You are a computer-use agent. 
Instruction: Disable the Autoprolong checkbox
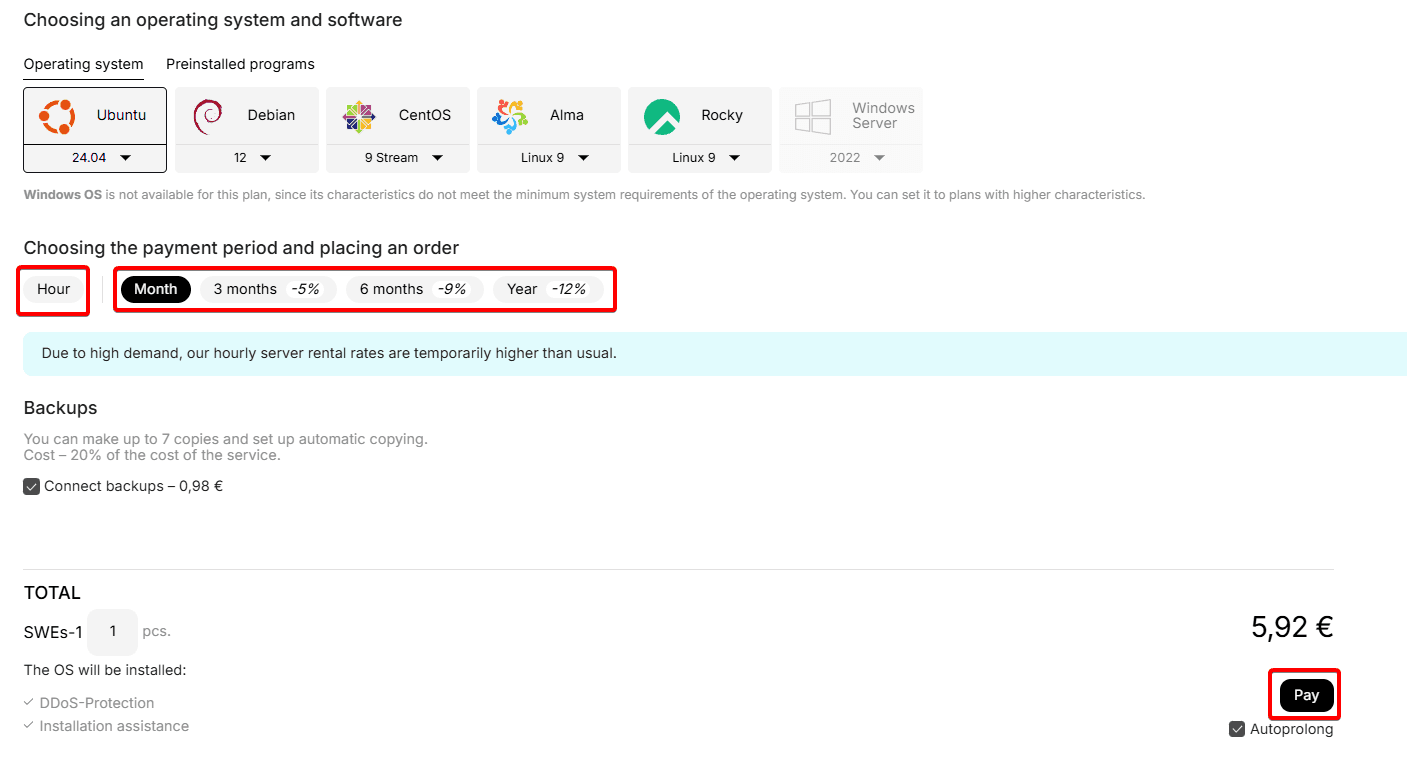(1237, 730)
